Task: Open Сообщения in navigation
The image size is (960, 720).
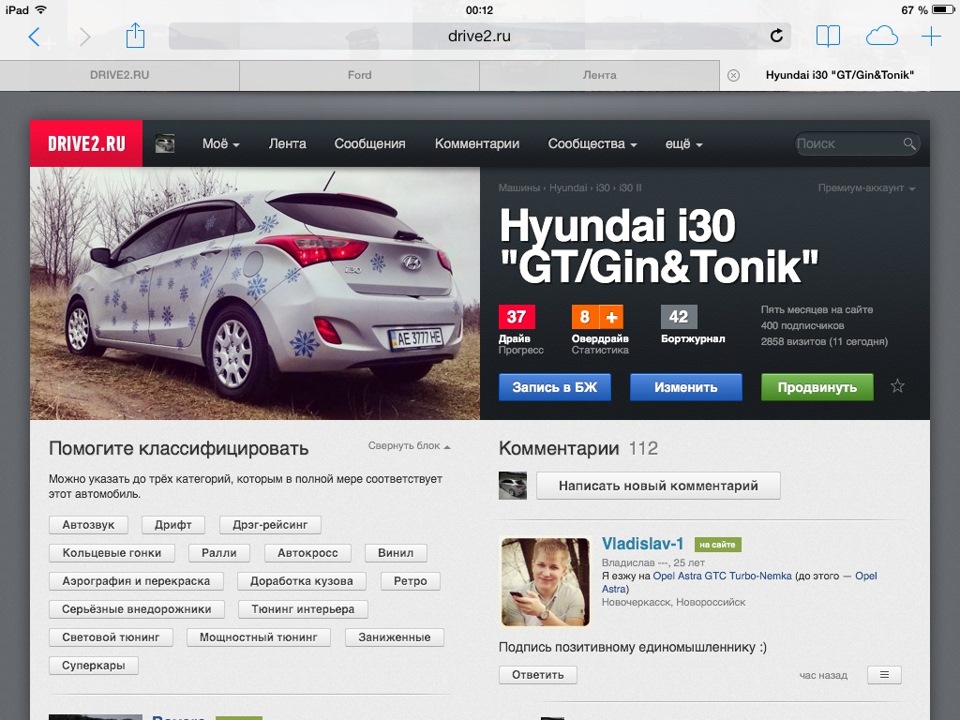Action: (370, 144)
